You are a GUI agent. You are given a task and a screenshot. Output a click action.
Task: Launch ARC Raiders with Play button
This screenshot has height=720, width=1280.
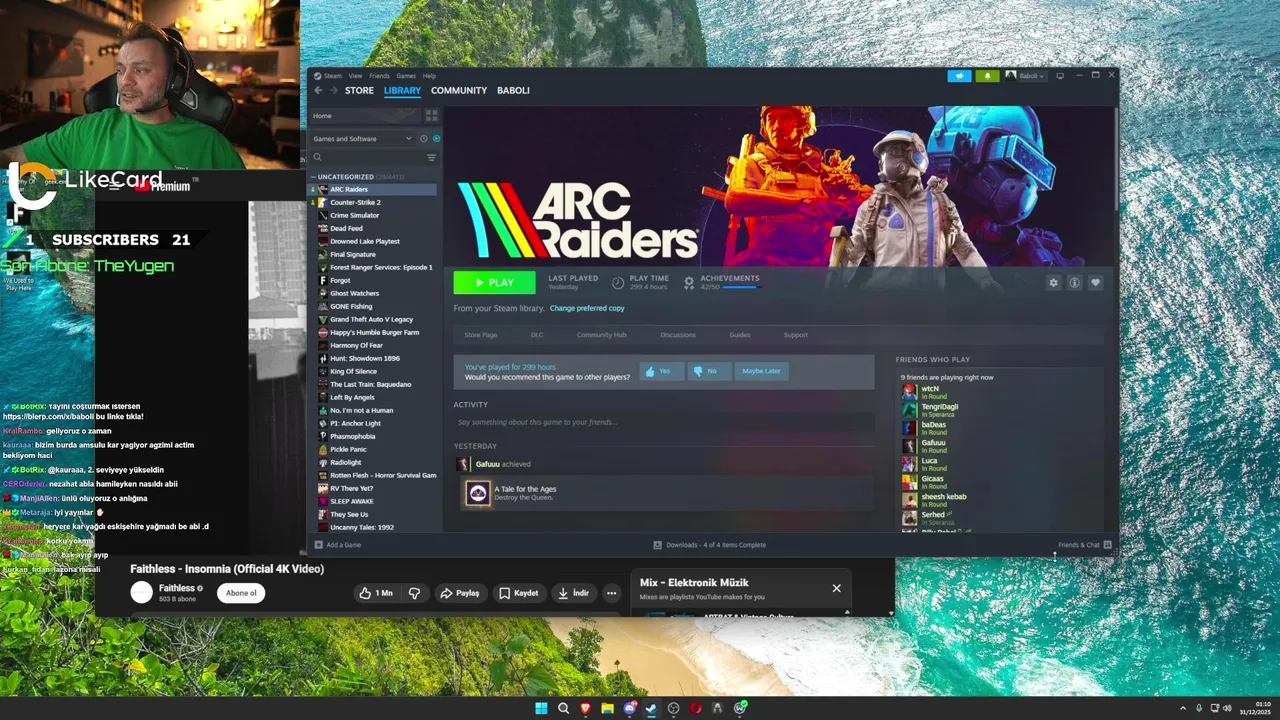494,283
